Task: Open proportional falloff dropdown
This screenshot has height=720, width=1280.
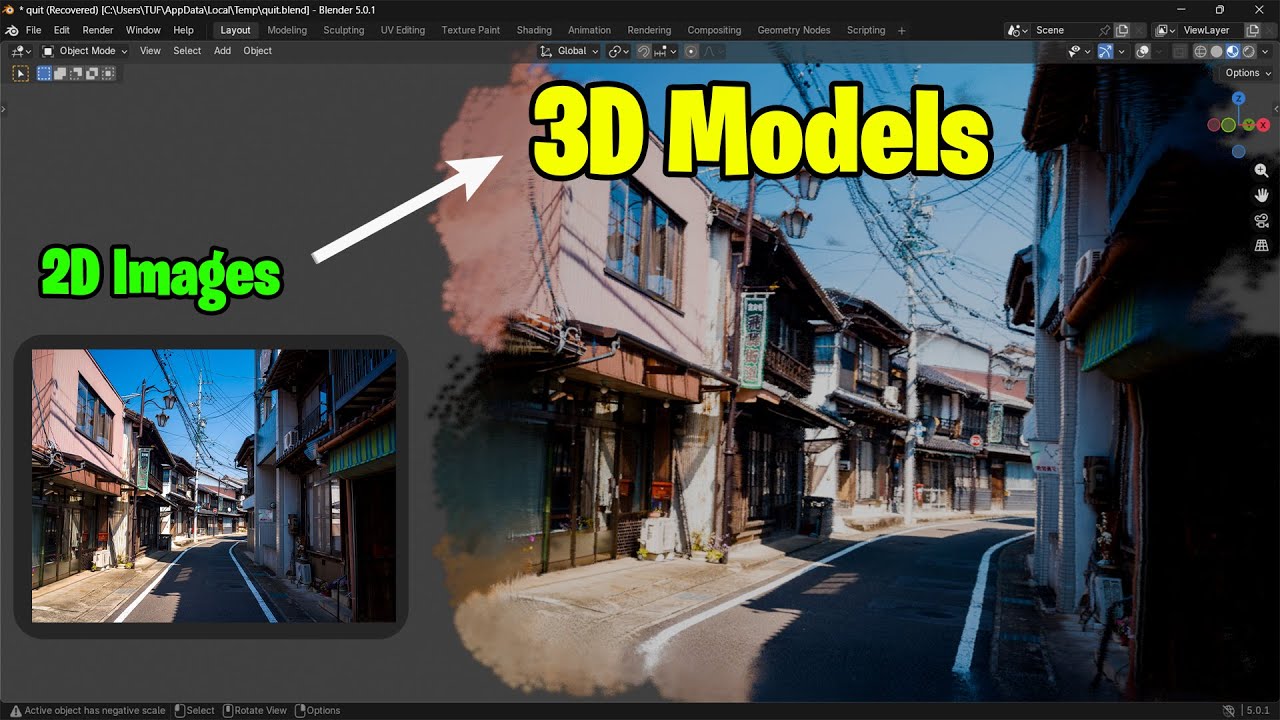Action: 713,51
